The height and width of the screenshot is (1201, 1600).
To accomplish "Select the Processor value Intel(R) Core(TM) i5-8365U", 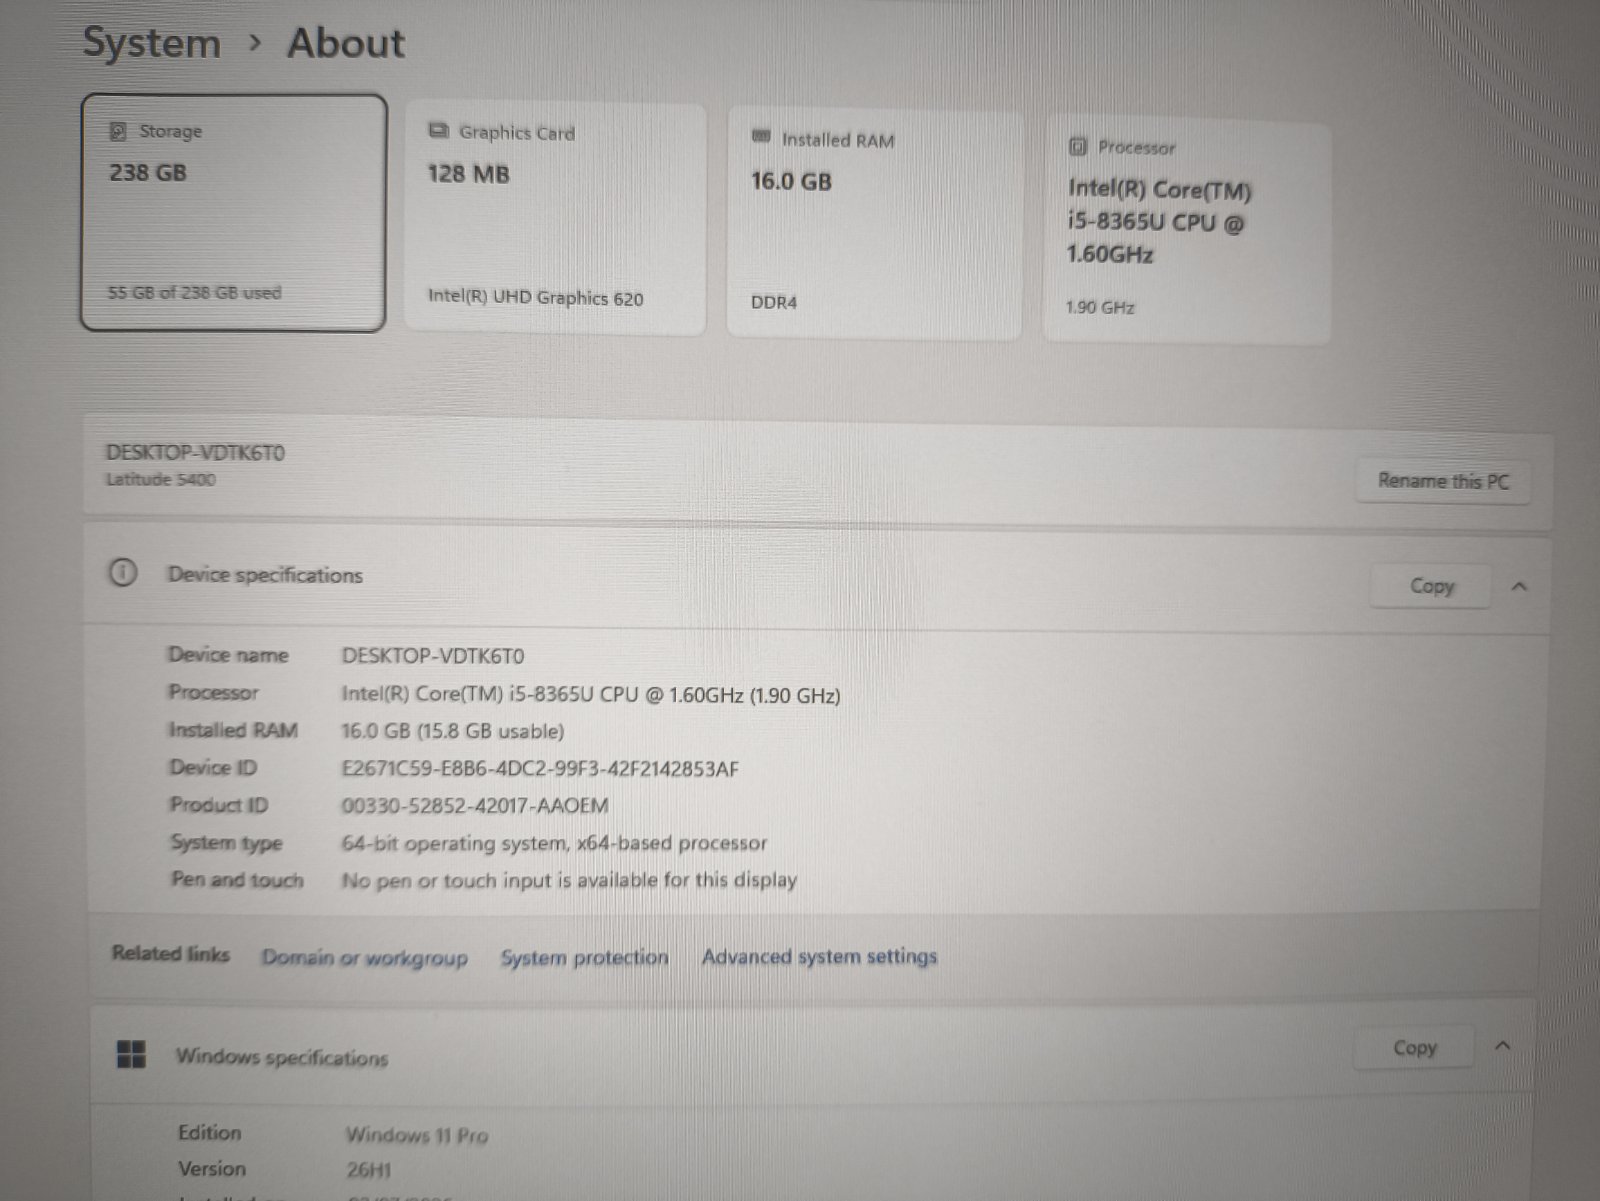I will (x=591, y=695).
